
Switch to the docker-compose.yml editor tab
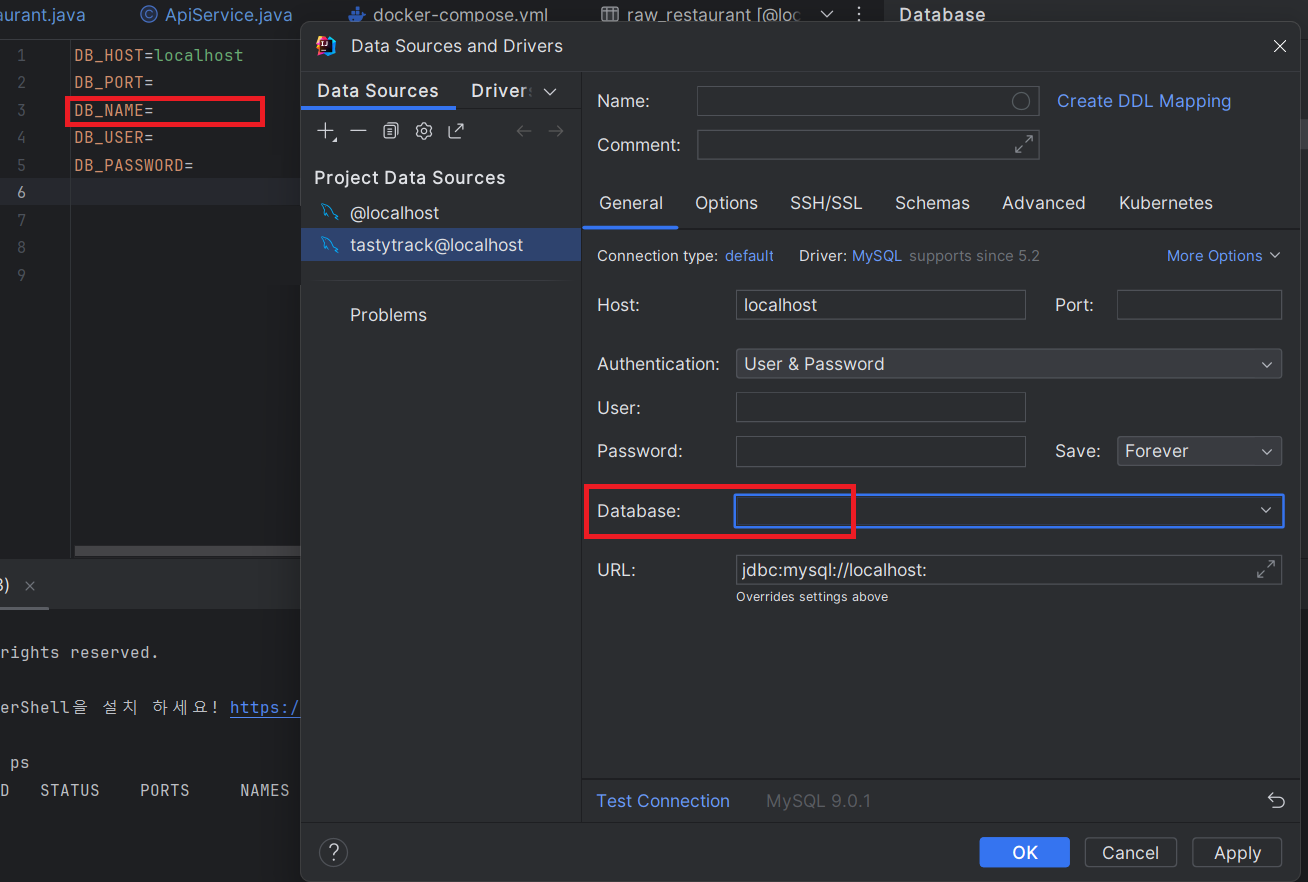(447, 14)
